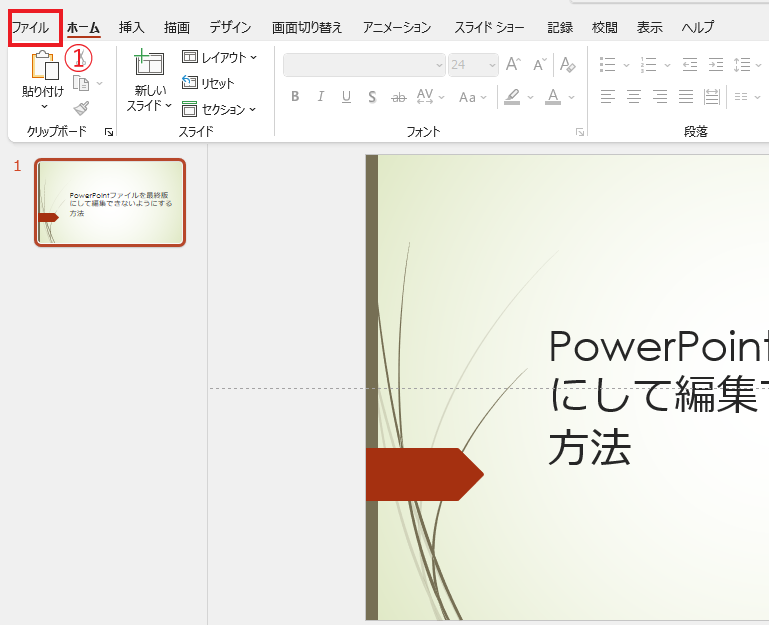Align text to the left
The image size is (769, 625).
[x=608, y=97]
